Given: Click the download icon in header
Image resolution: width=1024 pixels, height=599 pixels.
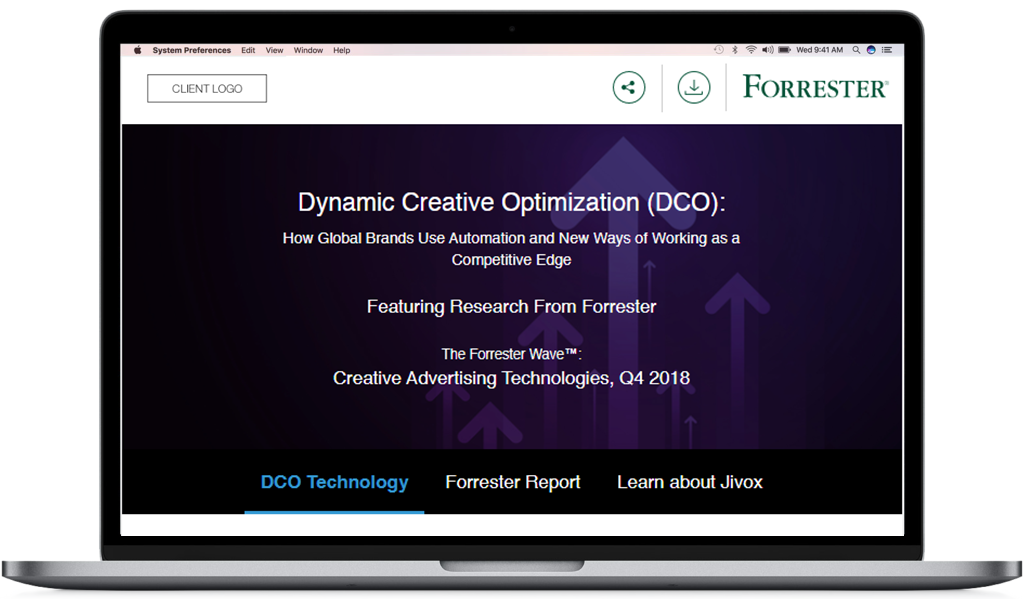Looking at the screenshot, I should [694, 88].
